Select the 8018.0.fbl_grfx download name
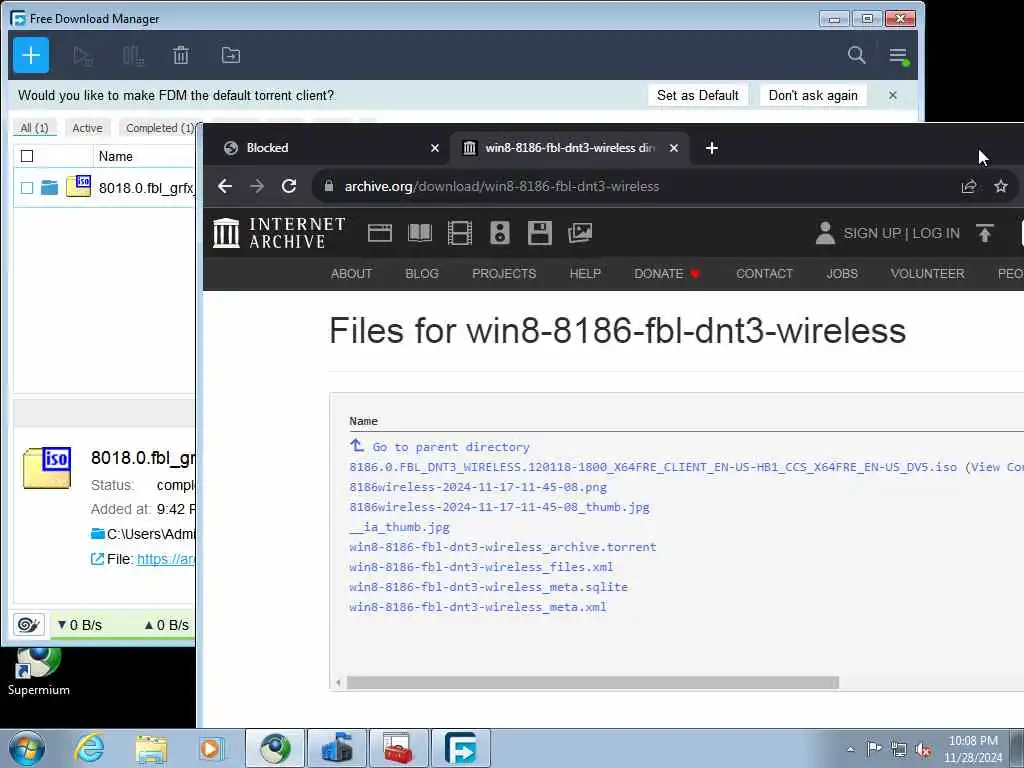The height and width of the screenshot is (768, 1024). pyautogui.click(x=146, y=188)
